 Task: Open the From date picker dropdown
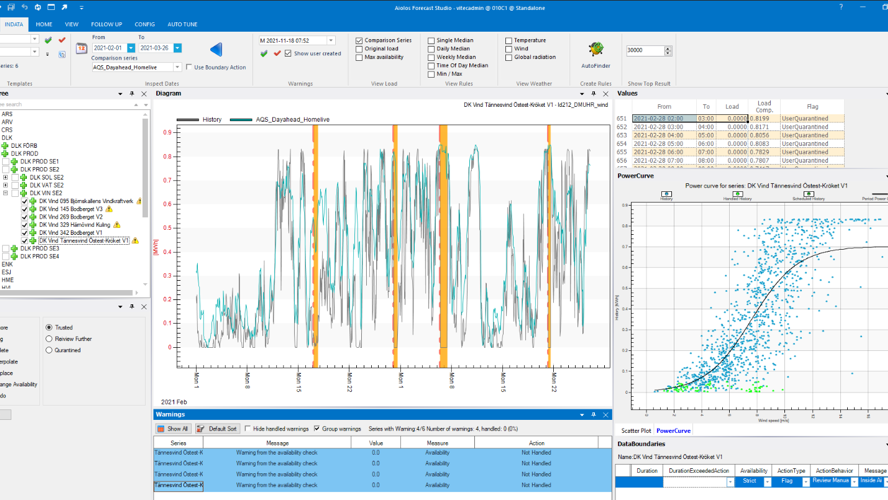point(130,48)
